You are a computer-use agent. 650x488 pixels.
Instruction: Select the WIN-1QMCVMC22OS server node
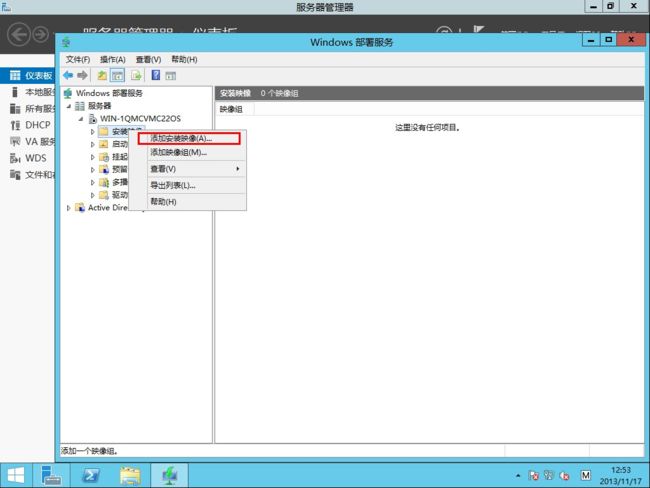point(140,119)
